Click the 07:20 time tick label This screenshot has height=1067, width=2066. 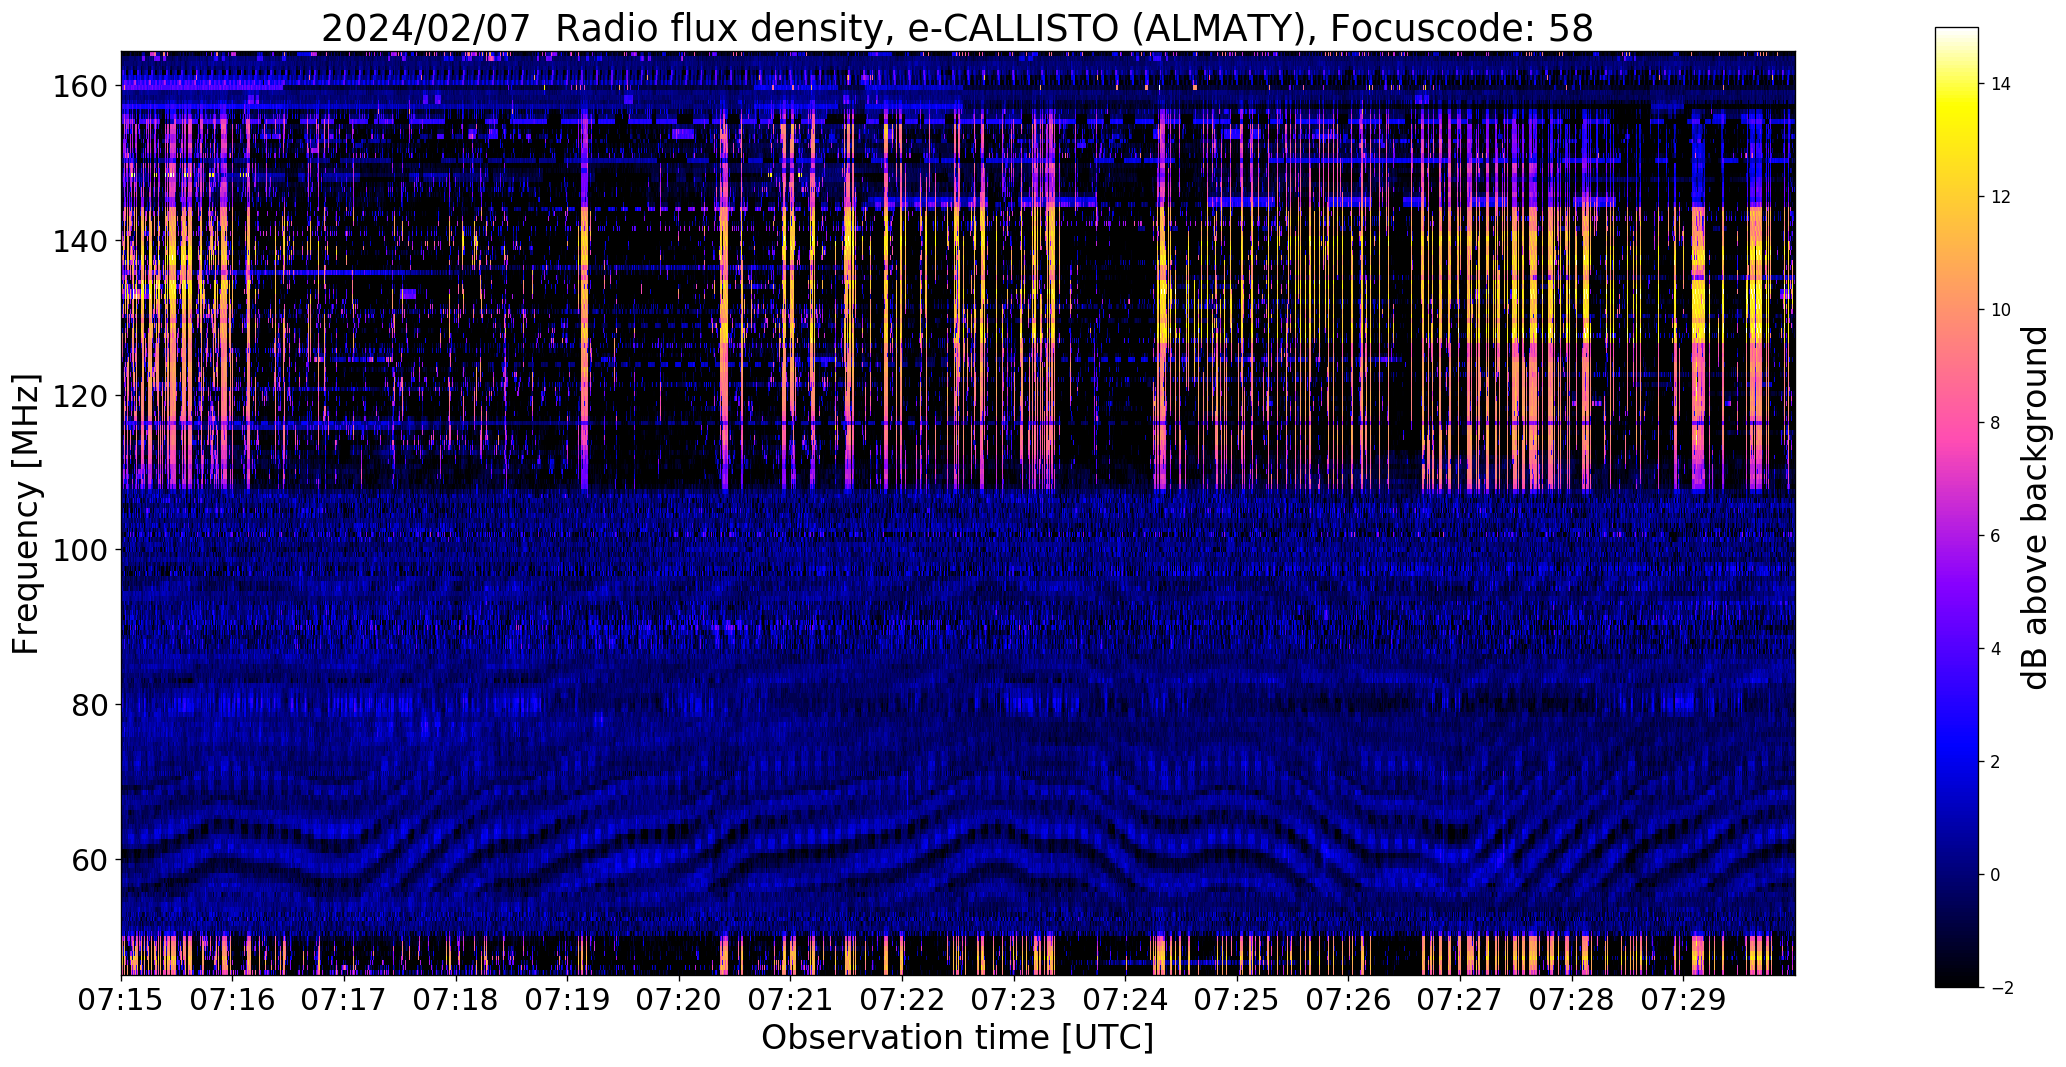coord(679,1000)
